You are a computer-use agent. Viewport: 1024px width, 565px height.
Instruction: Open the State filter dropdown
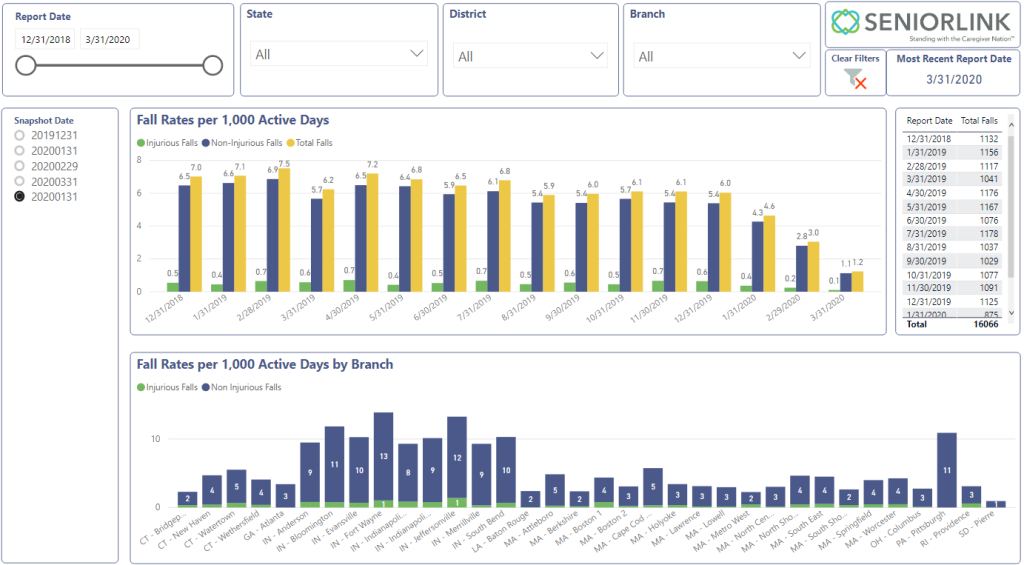339,54
